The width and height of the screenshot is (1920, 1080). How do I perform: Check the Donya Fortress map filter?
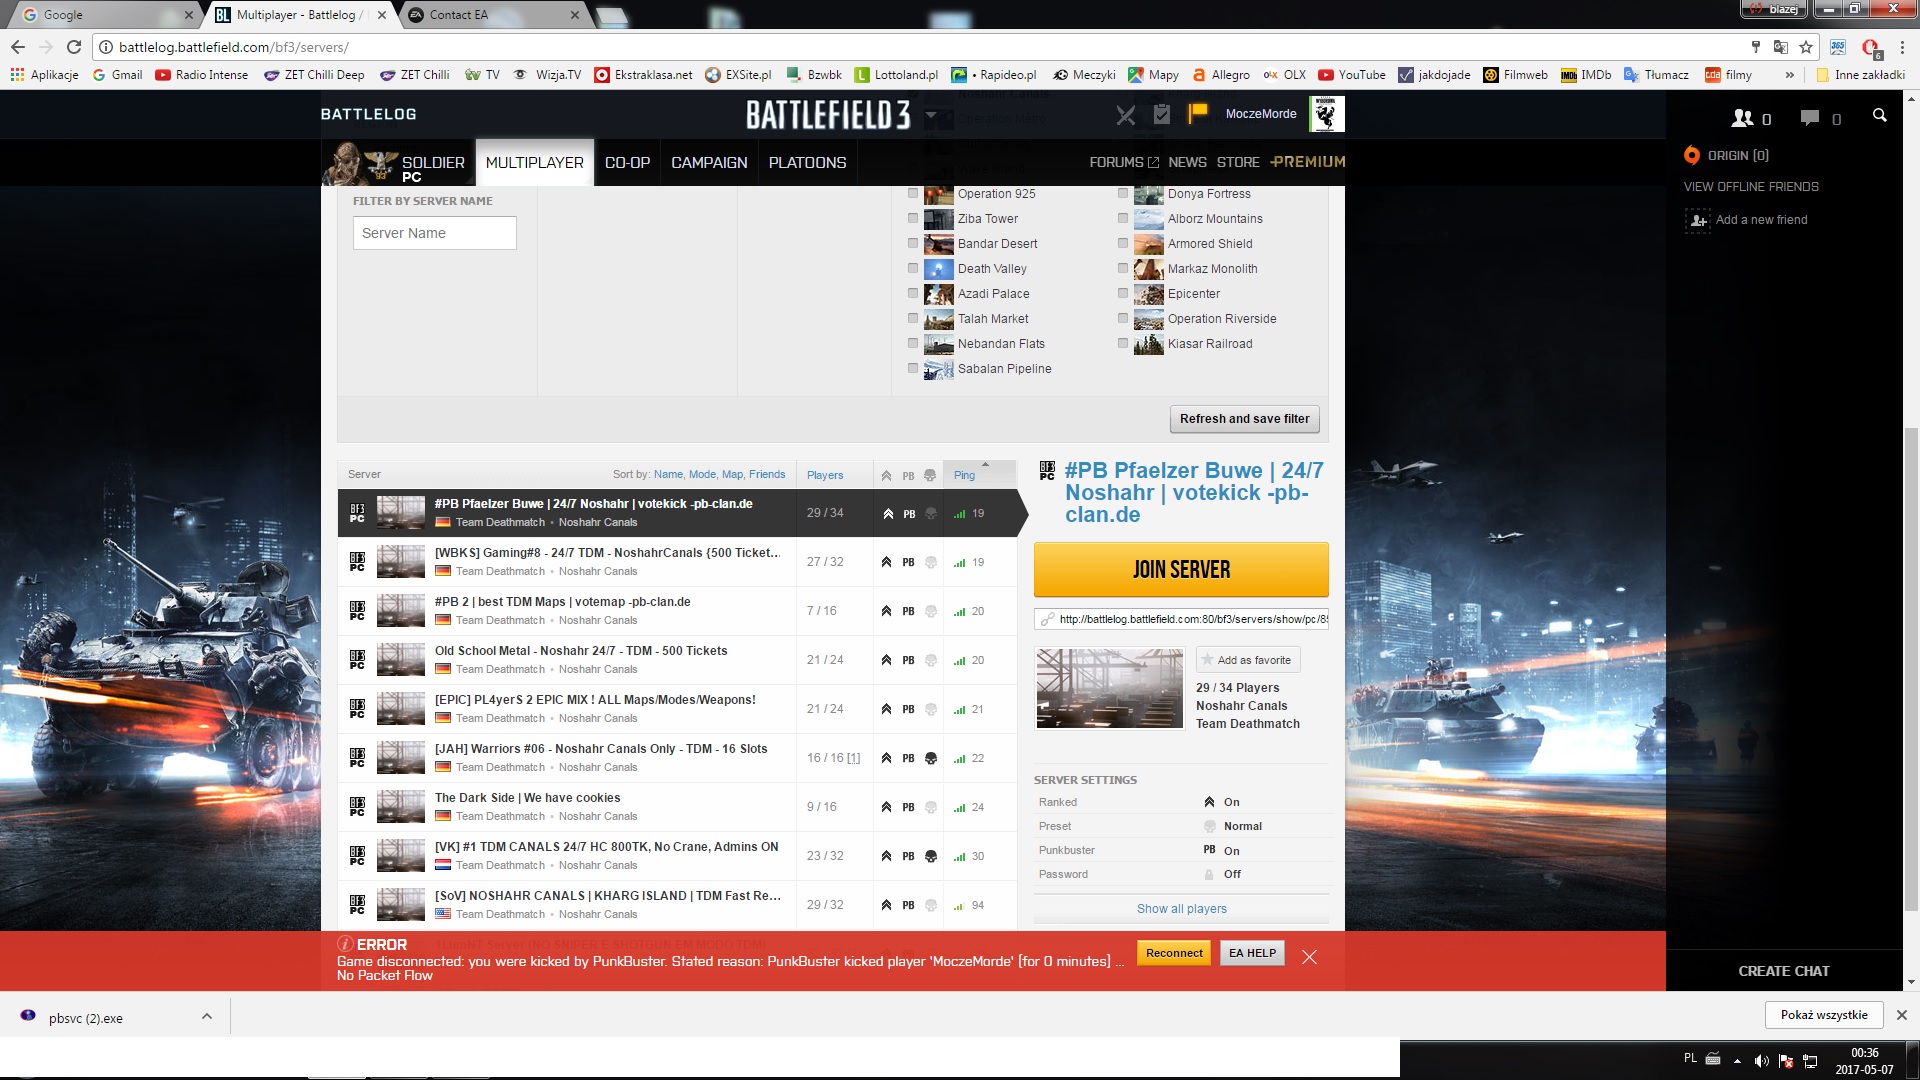[1122, 194]
